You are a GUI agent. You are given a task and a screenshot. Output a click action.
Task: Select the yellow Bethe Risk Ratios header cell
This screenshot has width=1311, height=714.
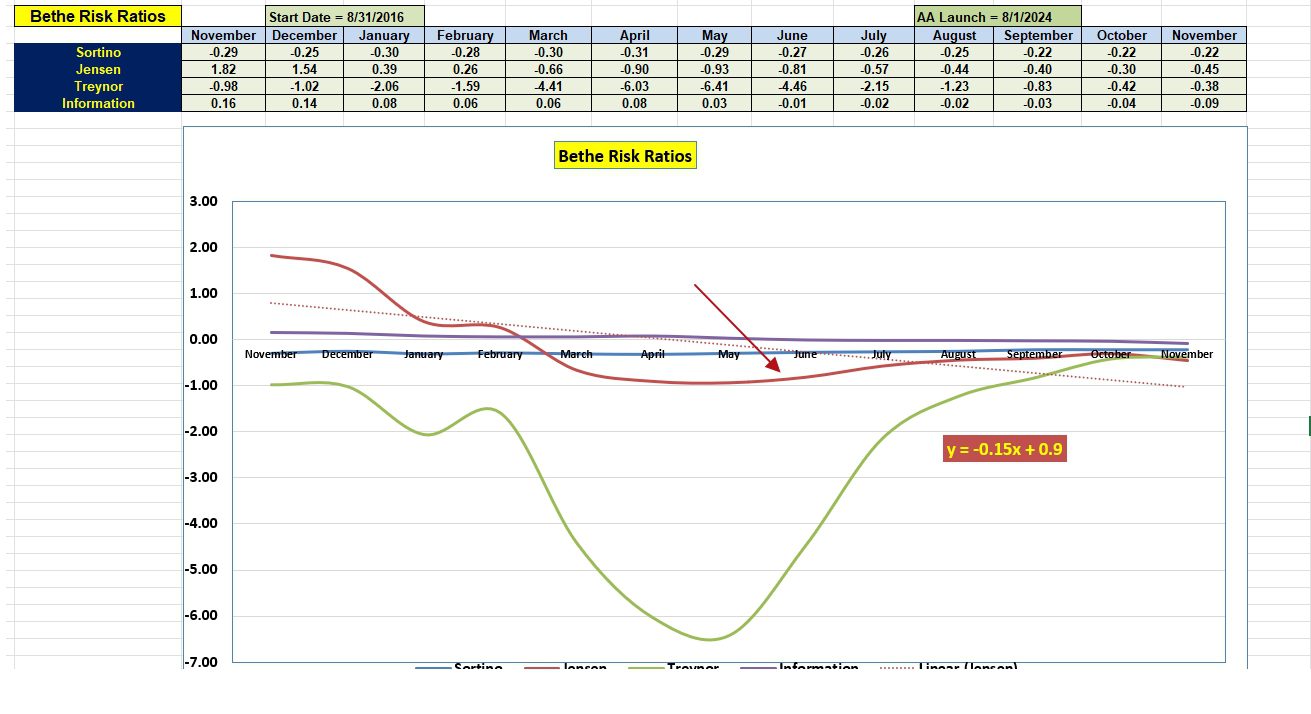pos(98,16)
